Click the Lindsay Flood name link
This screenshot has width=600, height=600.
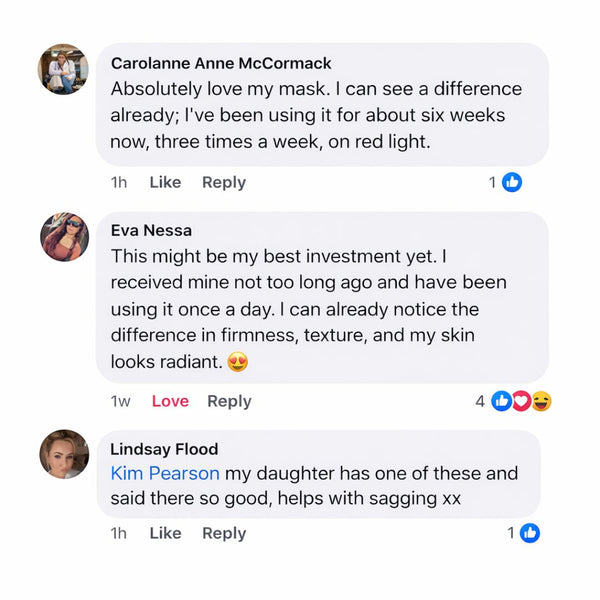coord(164,449)
